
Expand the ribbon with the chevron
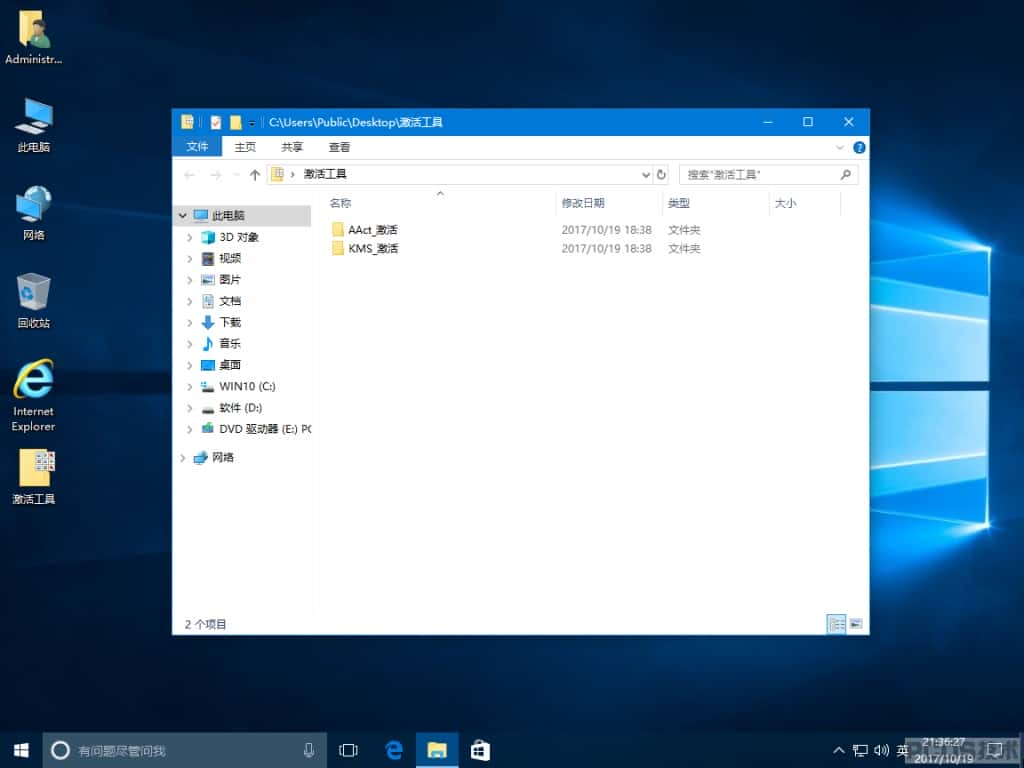pos(840,148)
